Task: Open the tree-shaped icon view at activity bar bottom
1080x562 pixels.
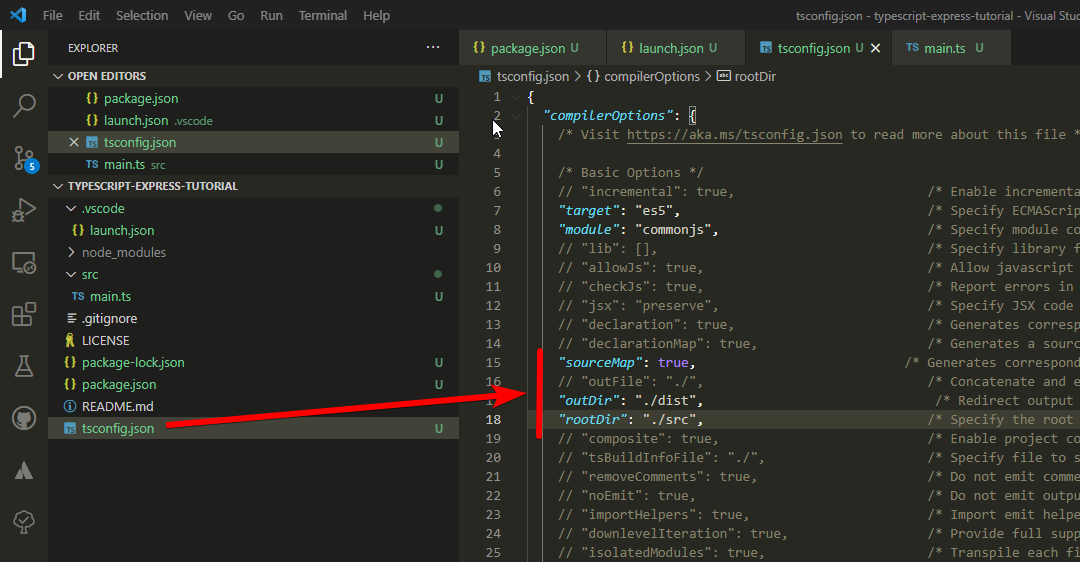Action: click(x=23, y=522)
